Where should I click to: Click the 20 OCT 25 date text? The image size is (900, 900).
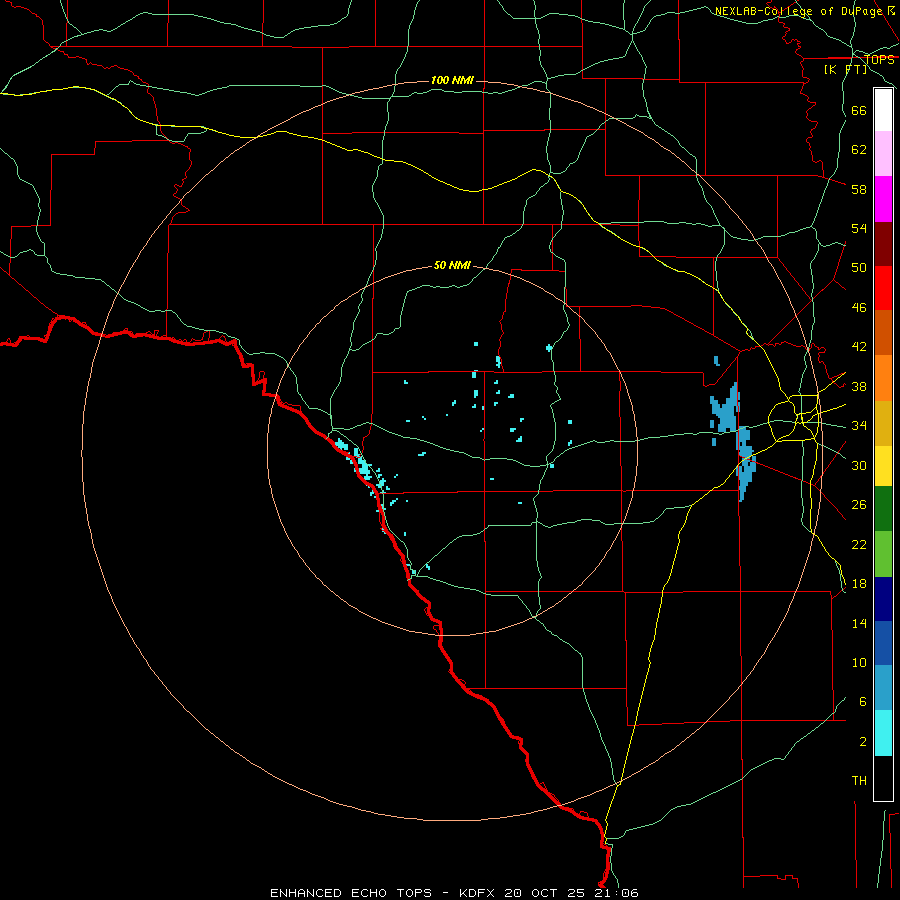point(546,893)
